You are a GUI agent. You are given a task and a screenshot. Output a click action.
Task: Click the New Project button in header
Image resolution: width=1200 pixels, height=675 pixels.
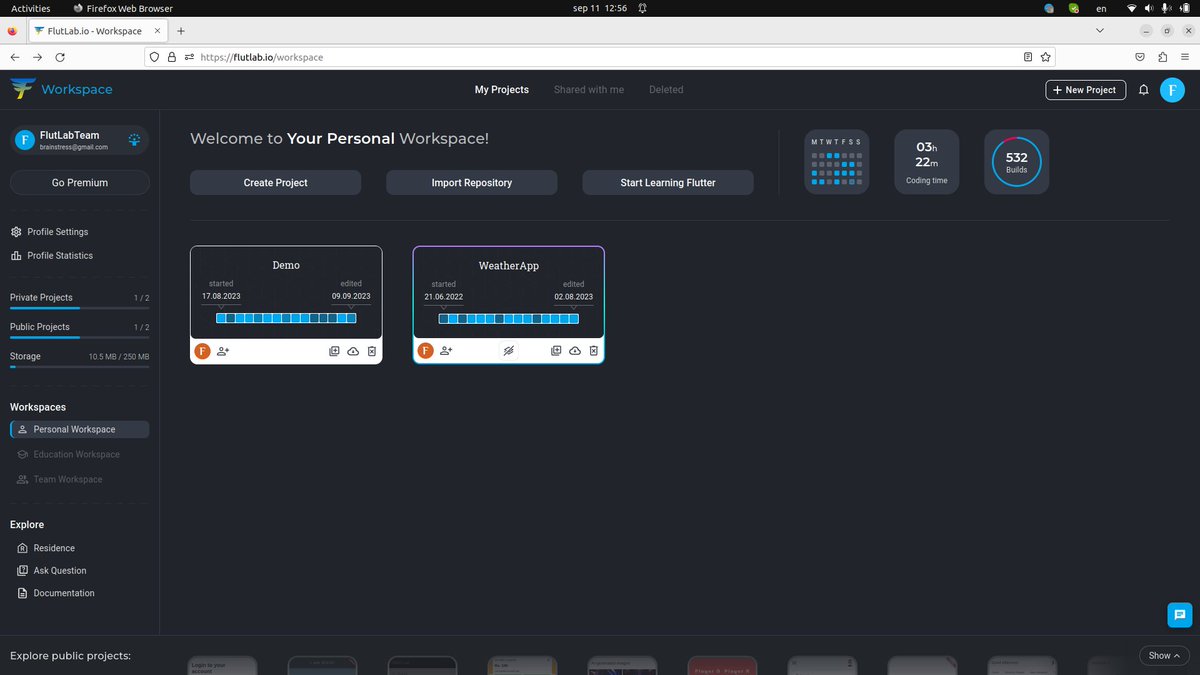1086,90
